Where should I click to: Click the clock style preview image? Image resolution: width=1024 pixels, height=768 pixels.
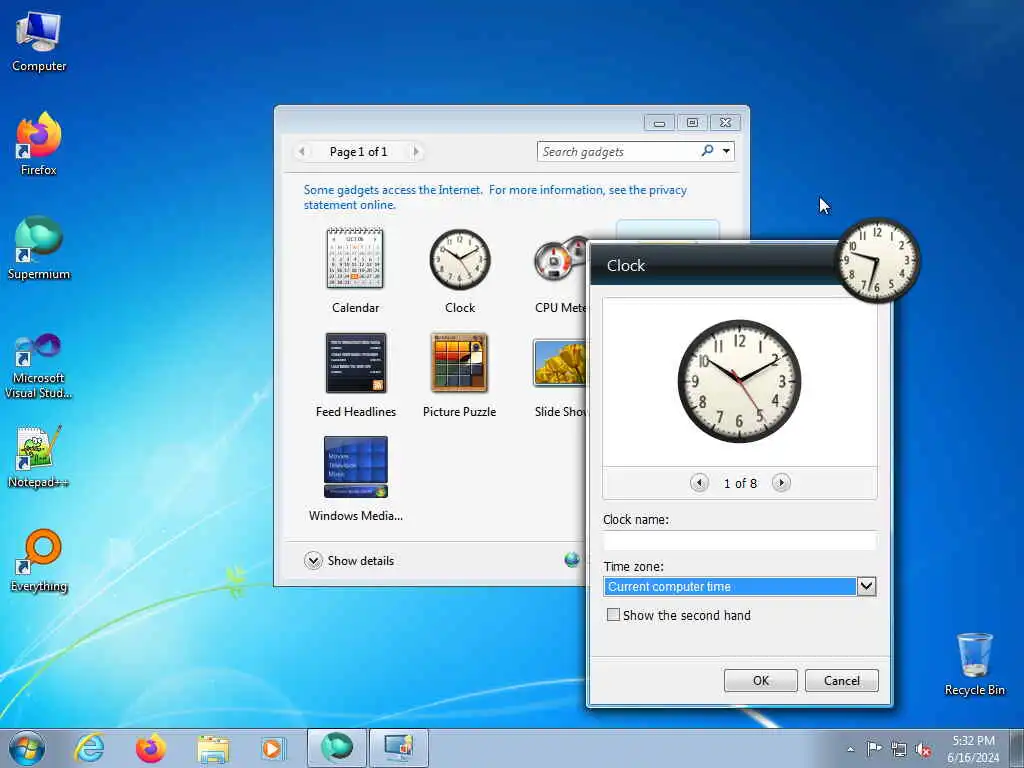click(739, 381)
